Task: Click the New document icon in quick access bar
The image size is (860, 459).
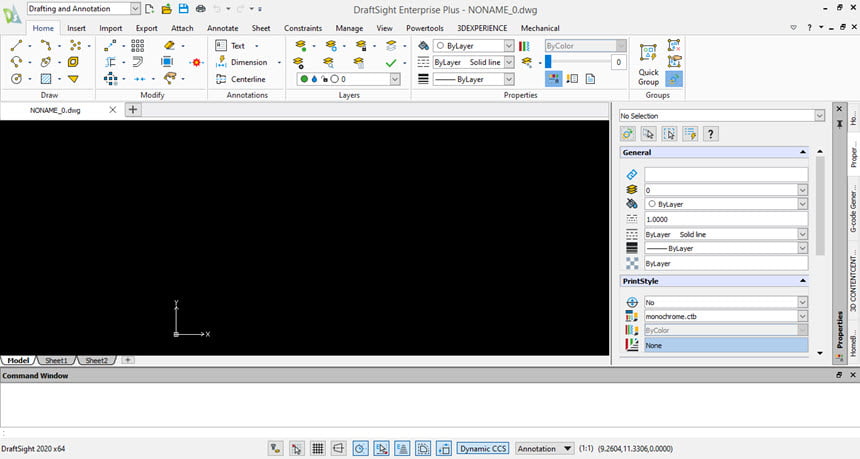Action: point(149,9)
